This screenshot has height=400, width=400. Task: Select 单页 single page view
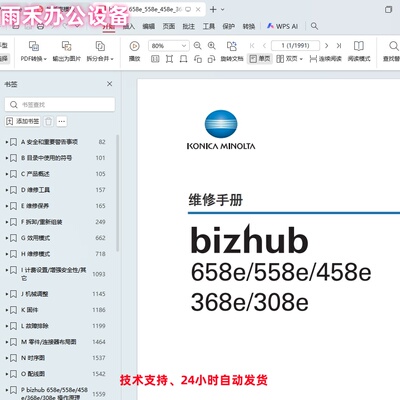(x=260, y=59)
